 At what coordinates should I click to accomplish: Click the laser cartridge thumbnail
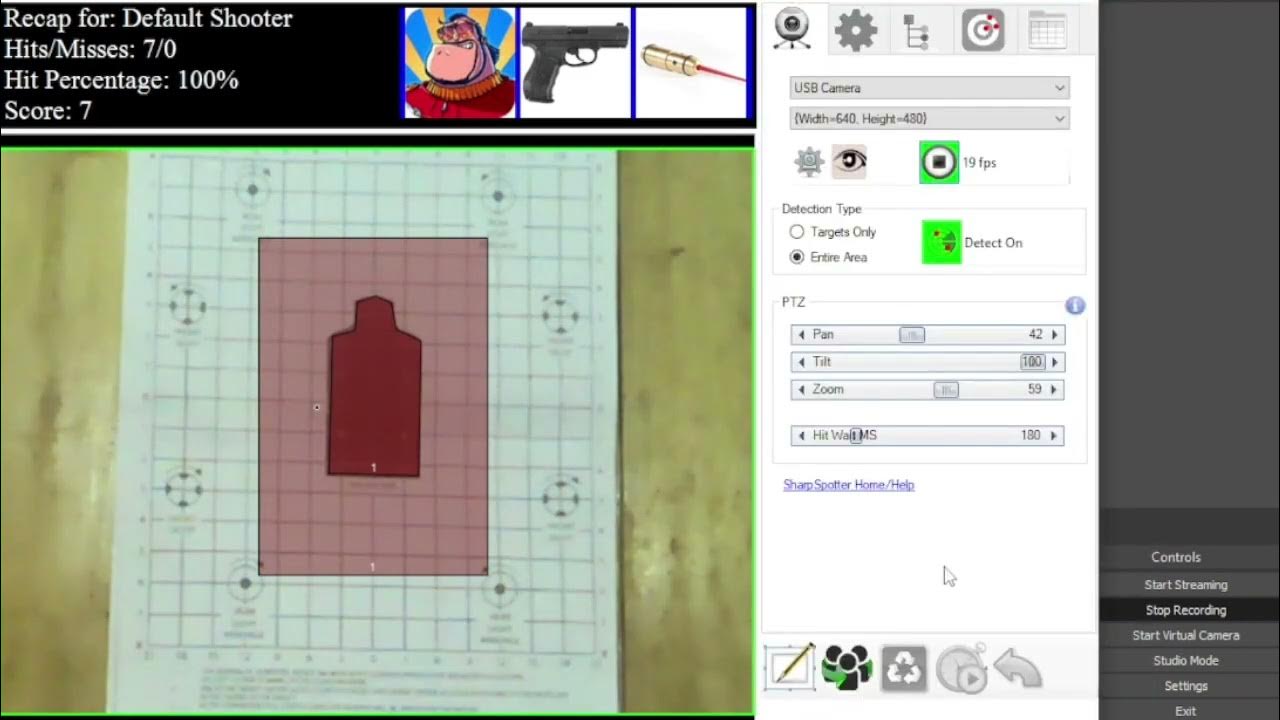click(x=691, y=63)
